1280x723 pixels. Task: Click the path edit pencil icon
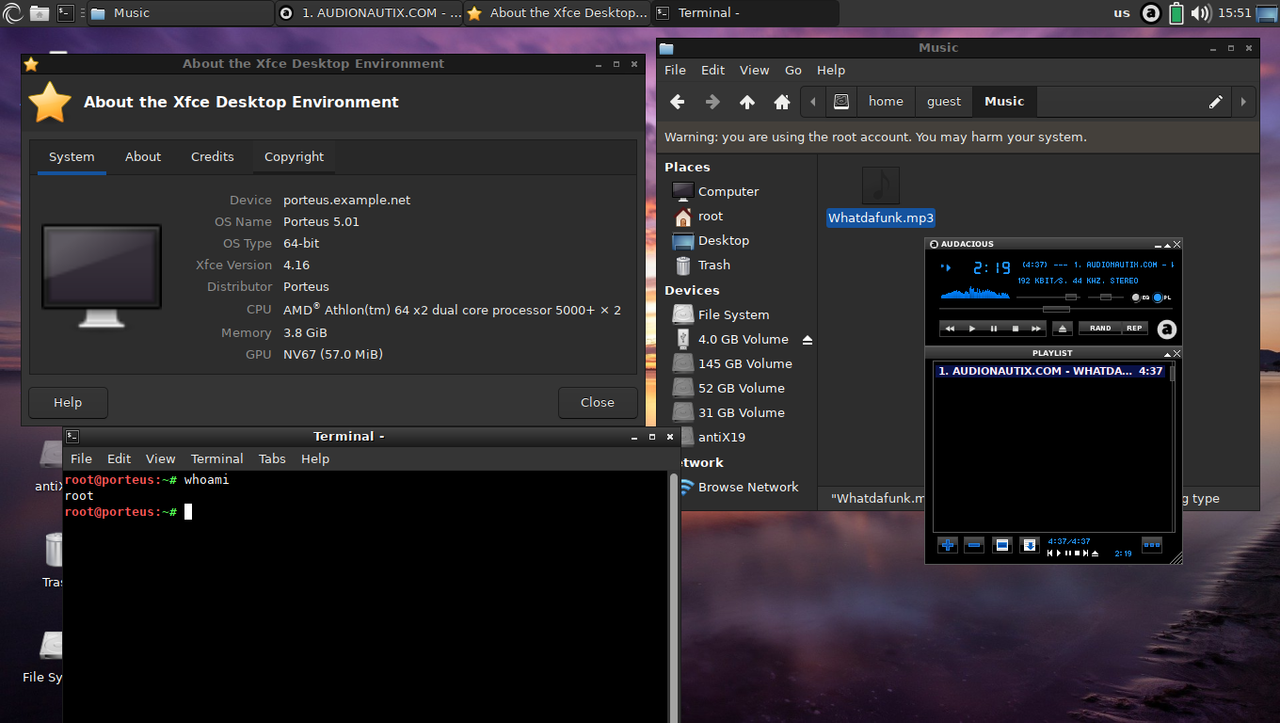pyautogui.click(x=1215, y=101)
